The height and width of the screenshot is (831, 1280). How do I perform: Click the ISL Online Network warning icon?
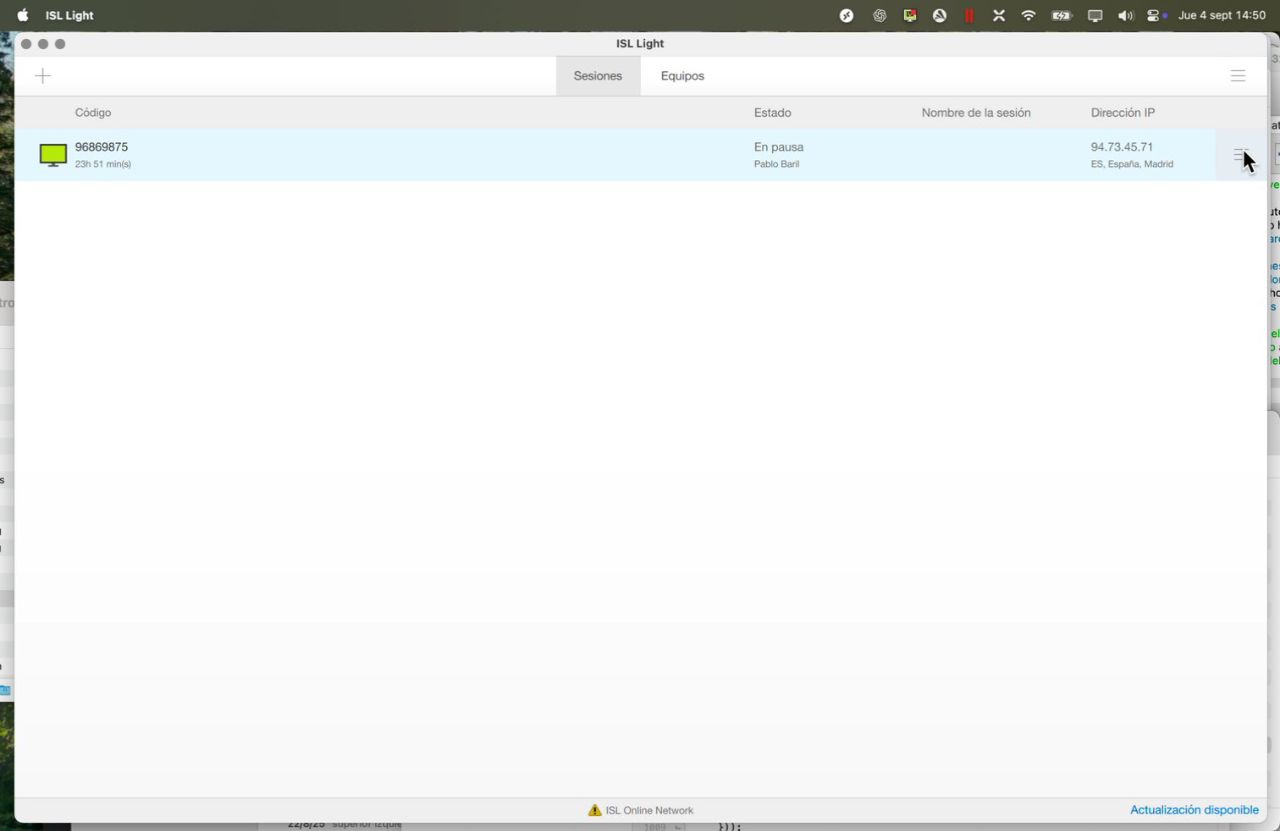pyautogui.click(x=595, y=810)
